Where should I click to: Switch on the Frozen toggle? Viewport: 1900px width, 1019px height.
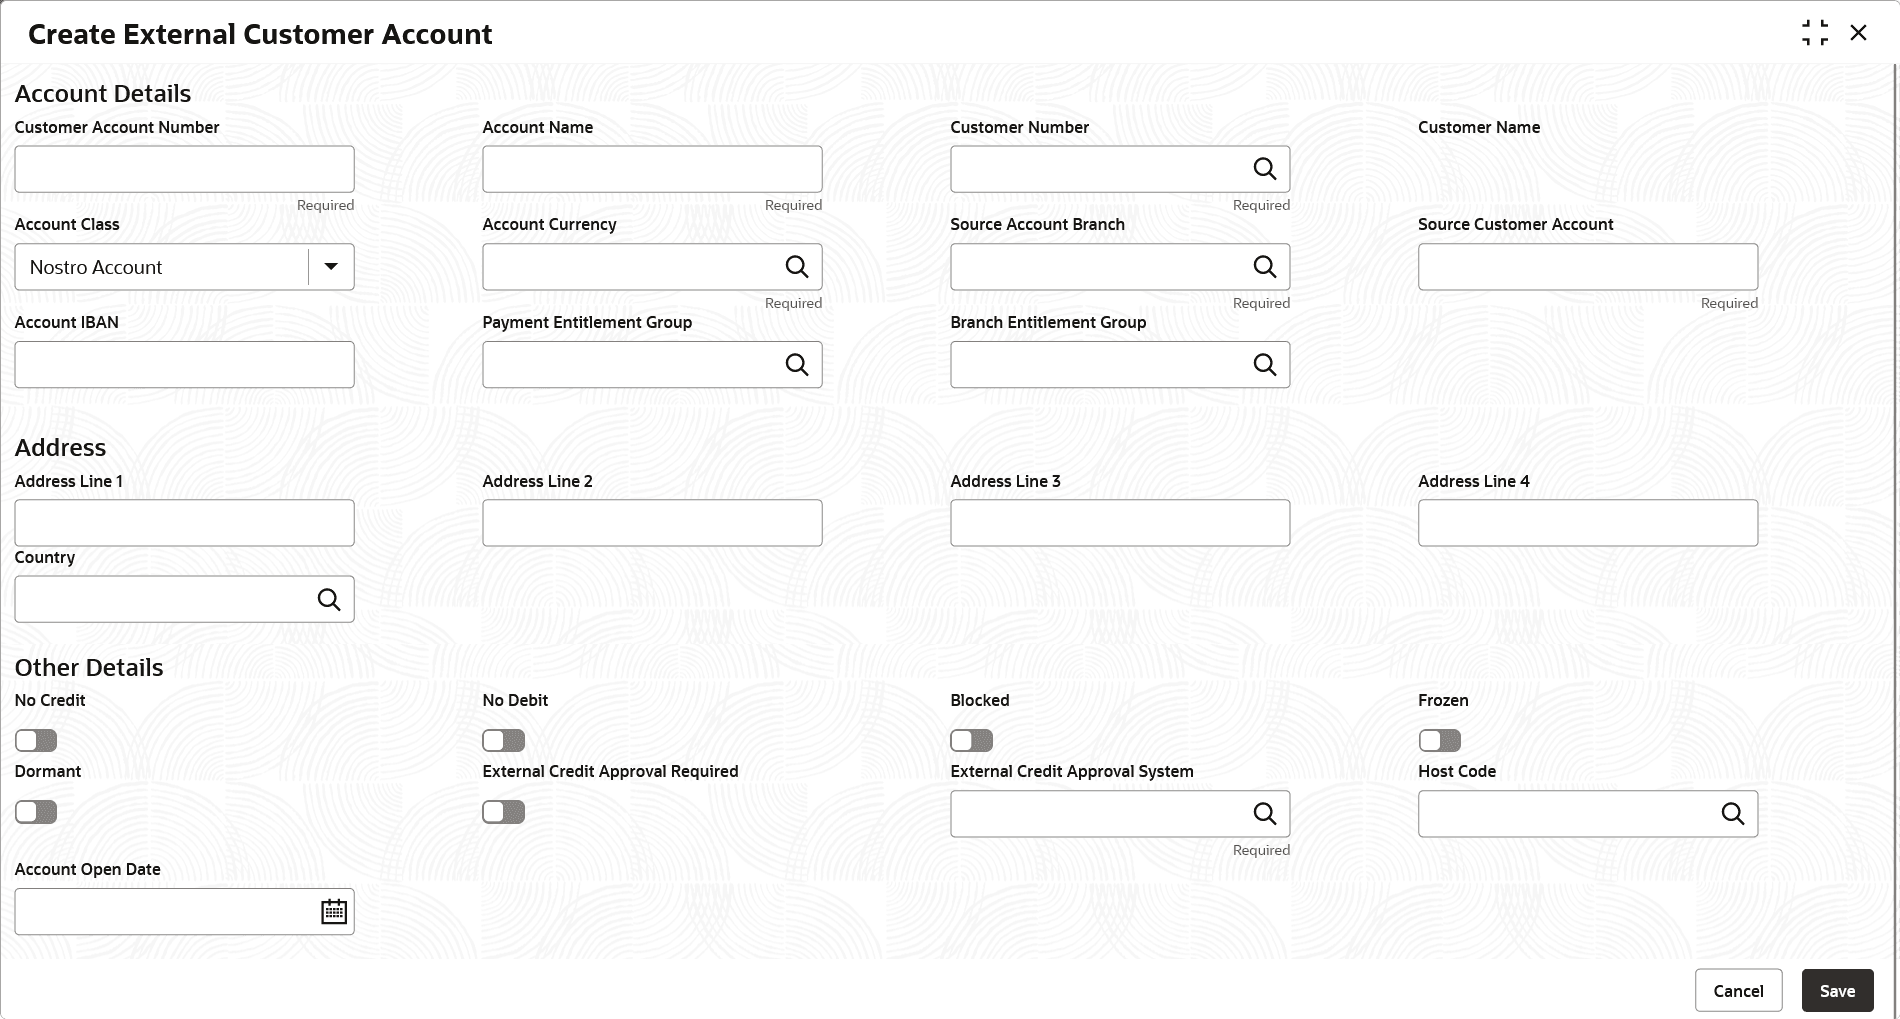(1439, 740)
